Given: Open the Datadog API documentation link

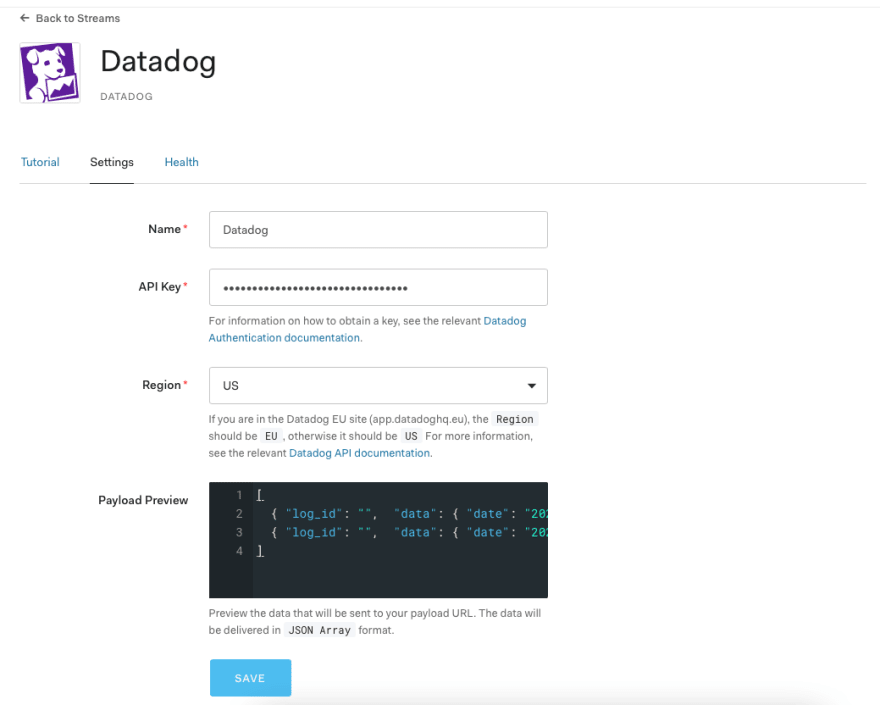Looking at the screenshot, I should tap(360, 453).
